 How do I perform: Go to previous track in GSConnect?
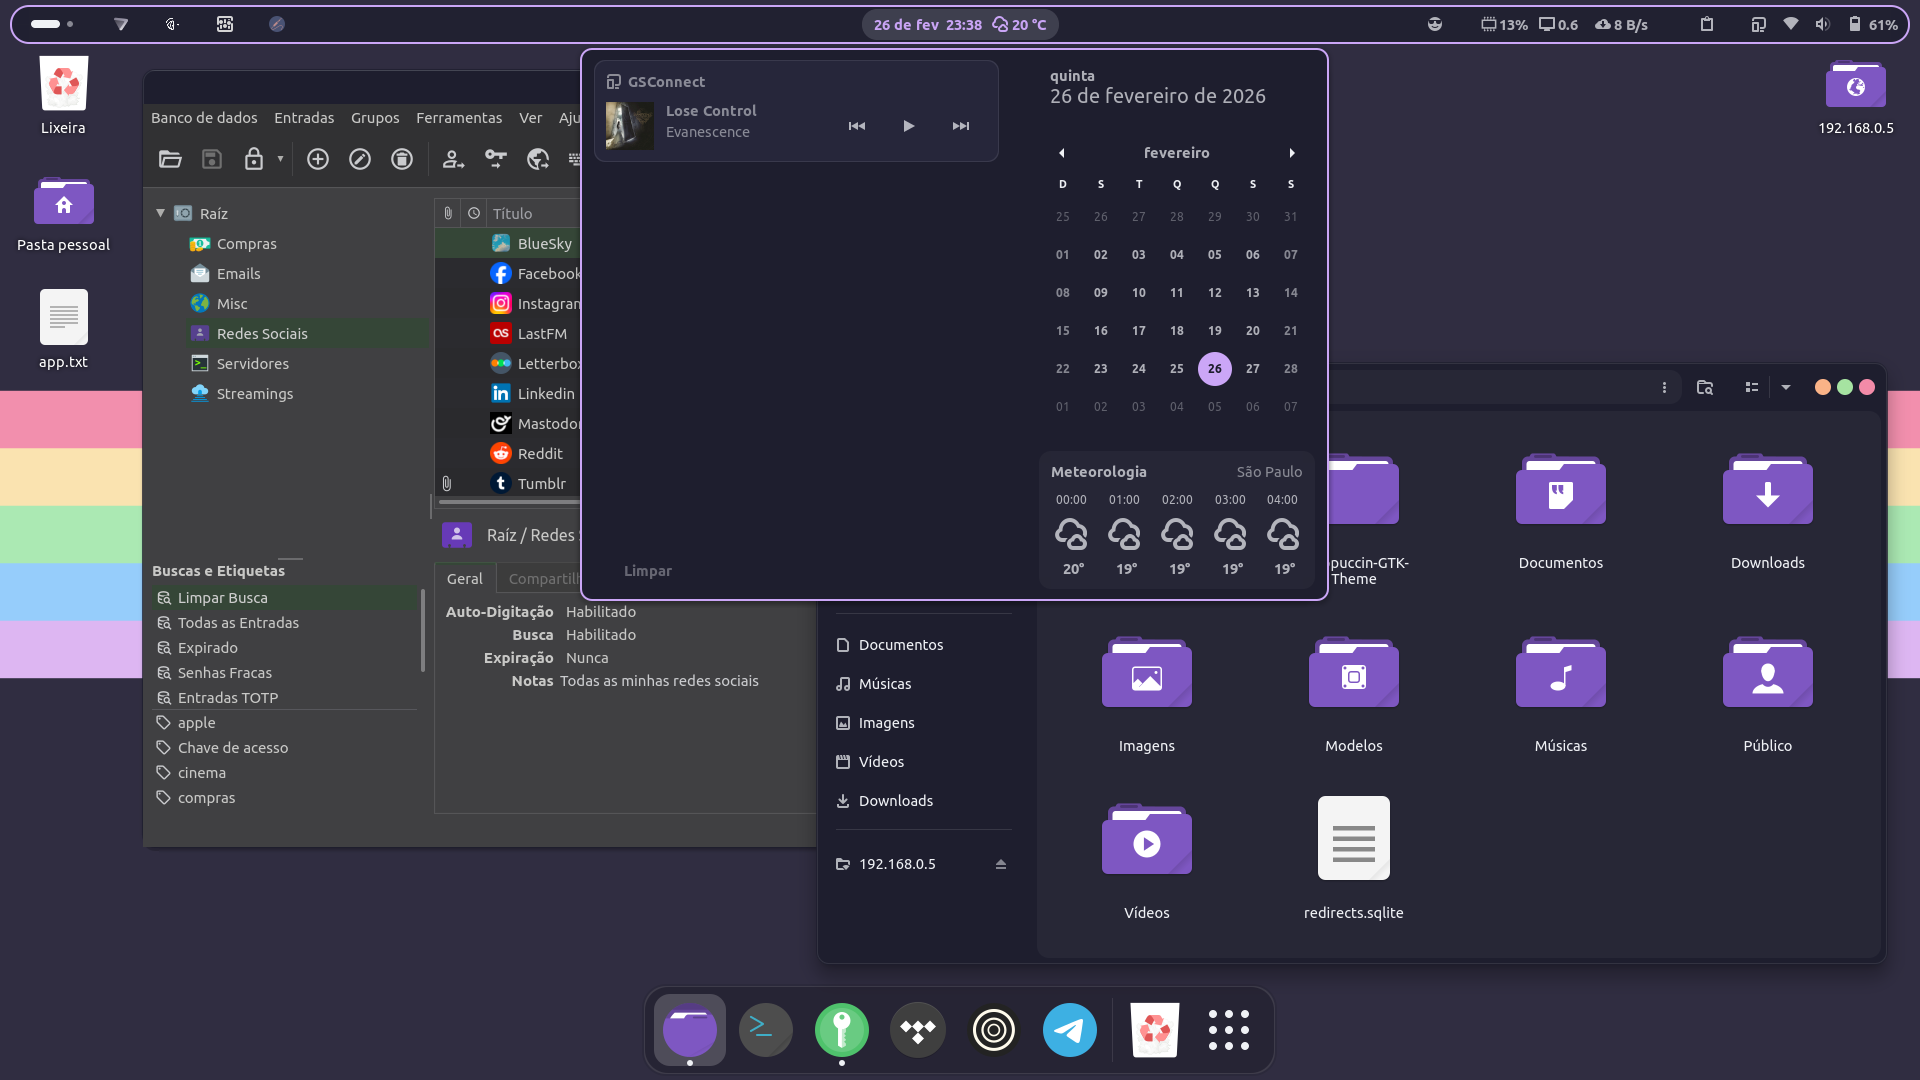(x=857, y=126)
